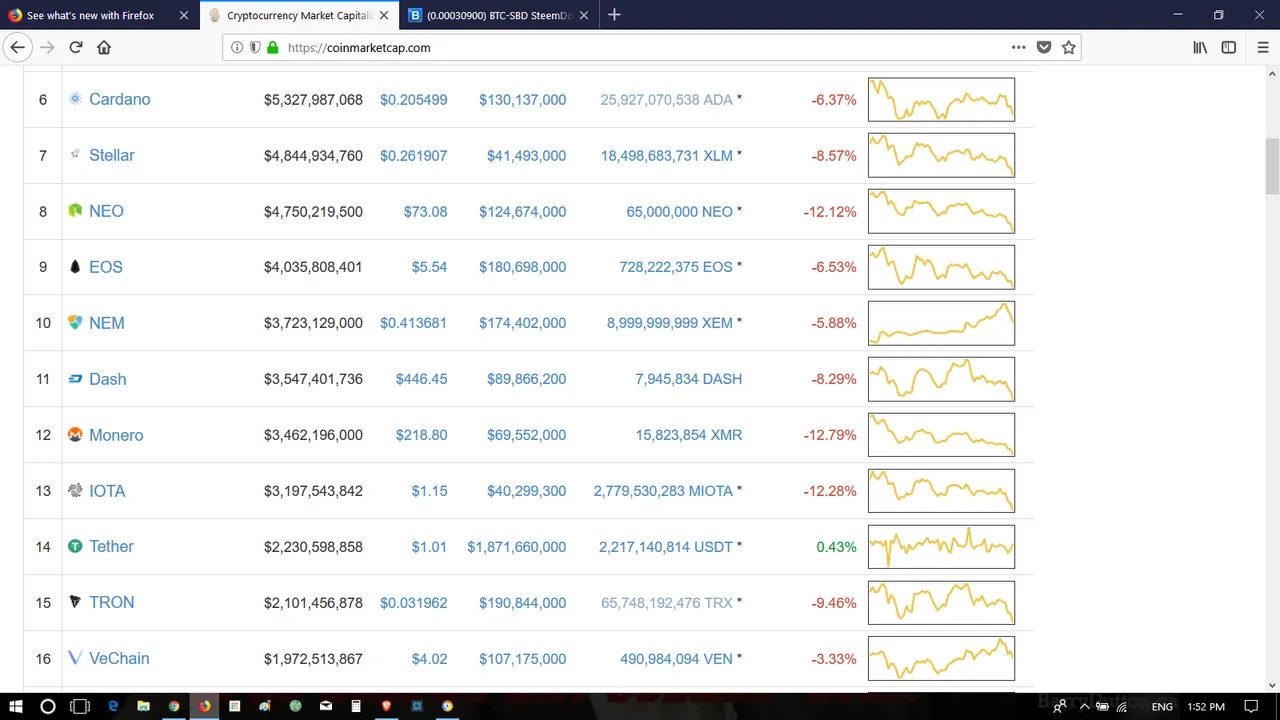Click EOS volume $180,698,000
Viewport: 1280px width, 720px height.
click(x=522, y=267)
